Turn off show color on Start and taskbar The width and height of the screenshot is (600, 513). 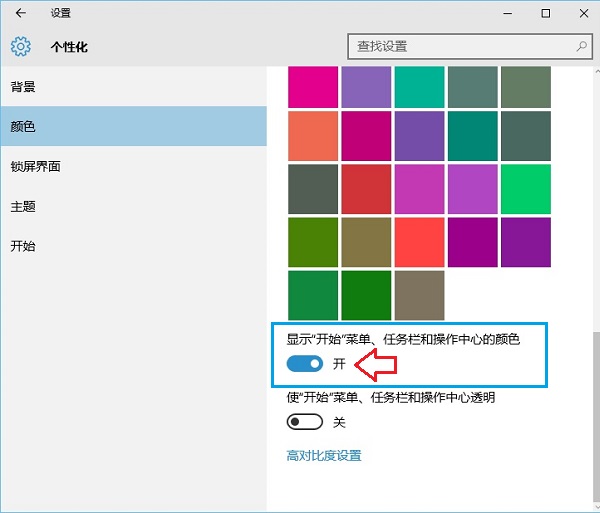(x=306, y=365)
